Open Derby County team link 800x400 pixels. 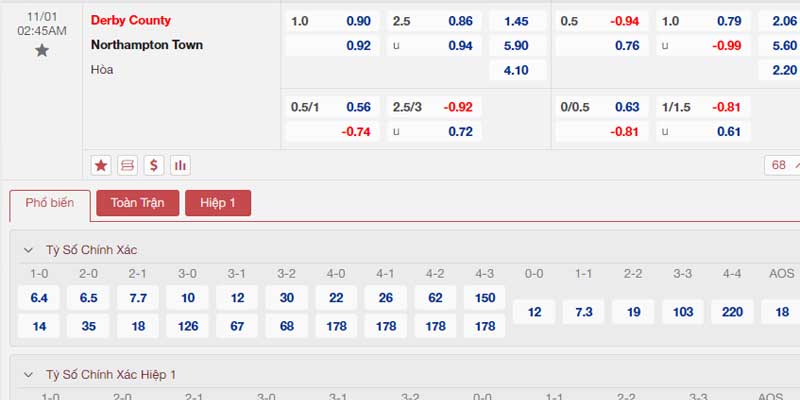pos(131,20)
